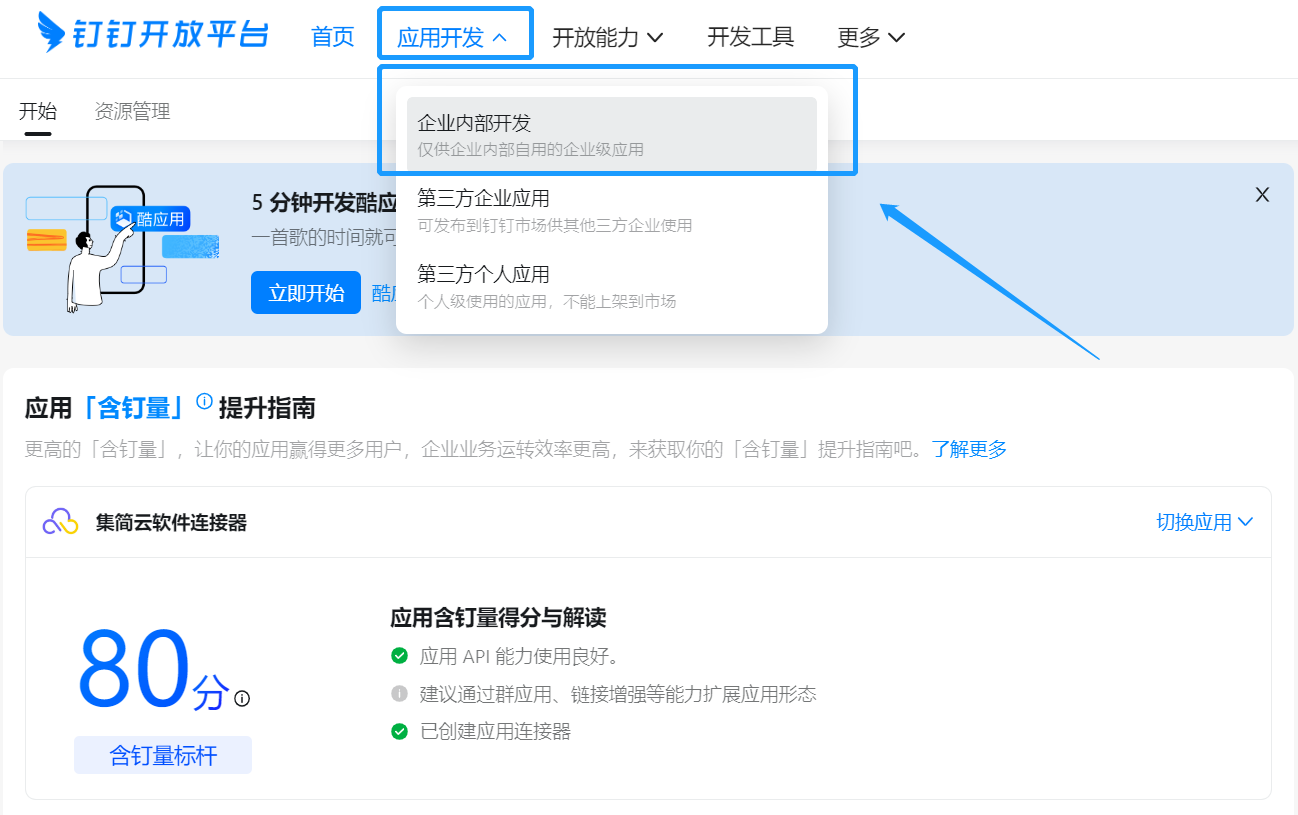Viewport: 1298px width, 815px height.
Task: Click the green check beside 已创建应用连接器
Action: pyautogui.click(x=400, y=732)
